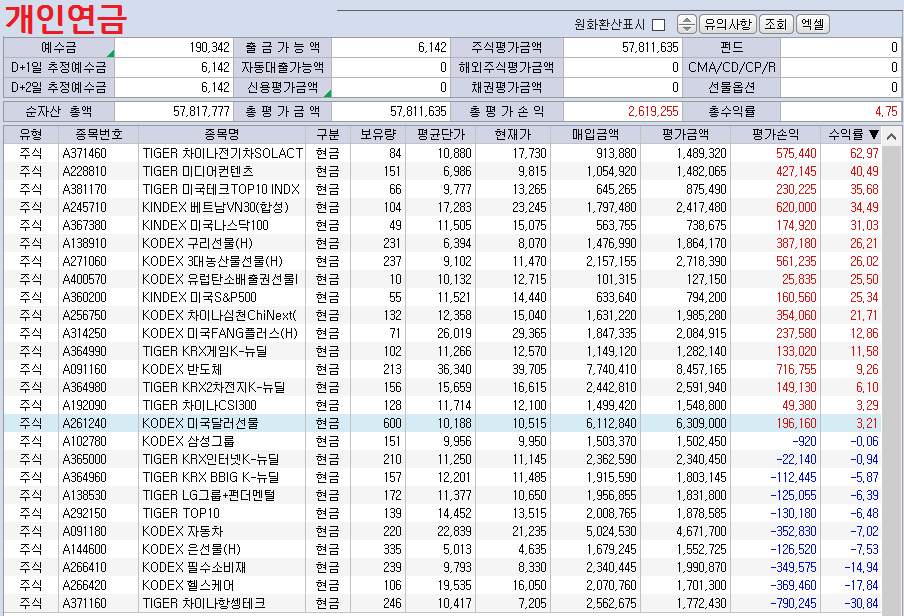The width and height of the screenshot is (904, 616).
Task: Click the 평균단가 column header
Action: [x=440, y=134]
